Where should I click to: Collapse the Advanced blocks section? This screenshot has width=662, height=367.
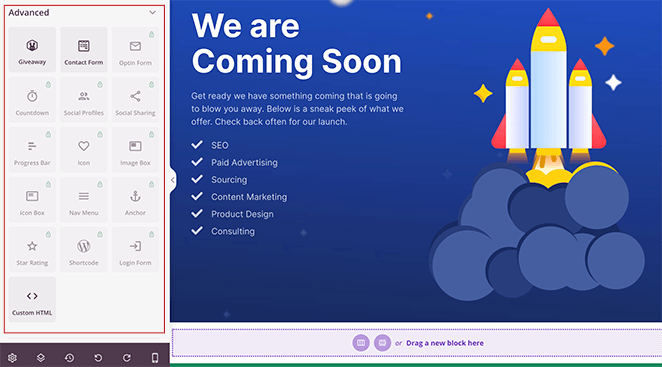152,13
